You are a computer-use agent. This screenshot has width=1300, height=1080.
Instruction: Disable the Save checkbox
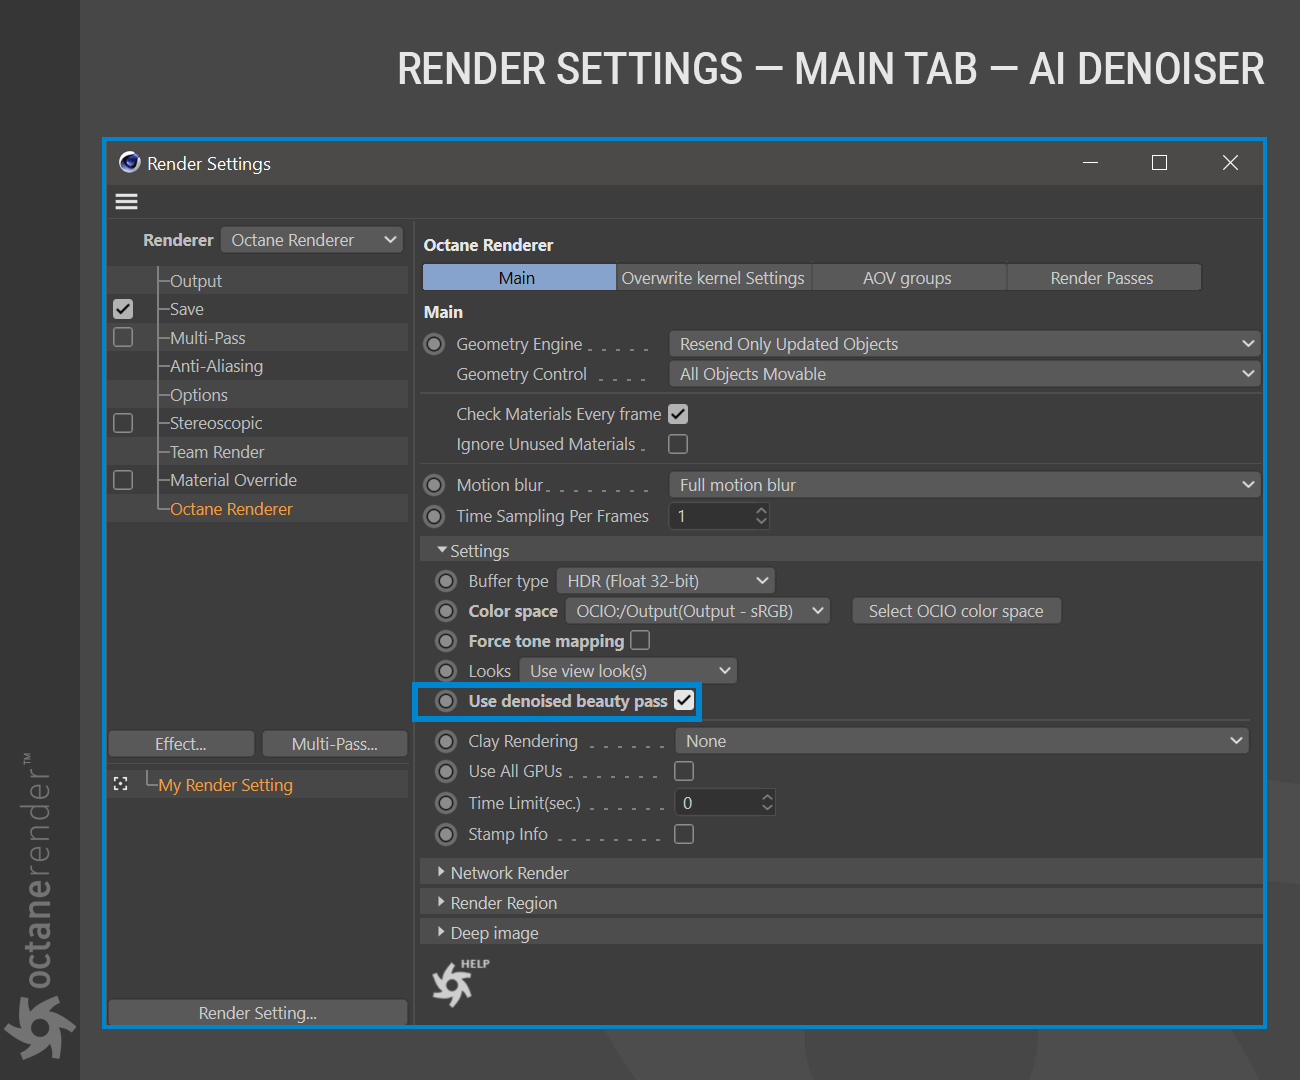(123, 309)
